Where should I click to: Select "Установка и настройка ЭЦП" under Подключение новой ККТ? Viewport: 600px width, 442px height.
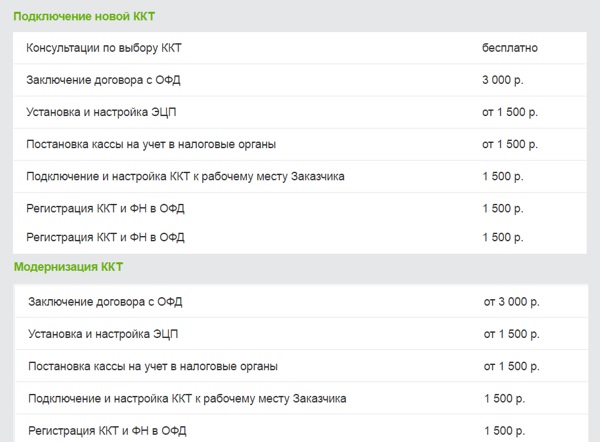[x=104, y=111]
